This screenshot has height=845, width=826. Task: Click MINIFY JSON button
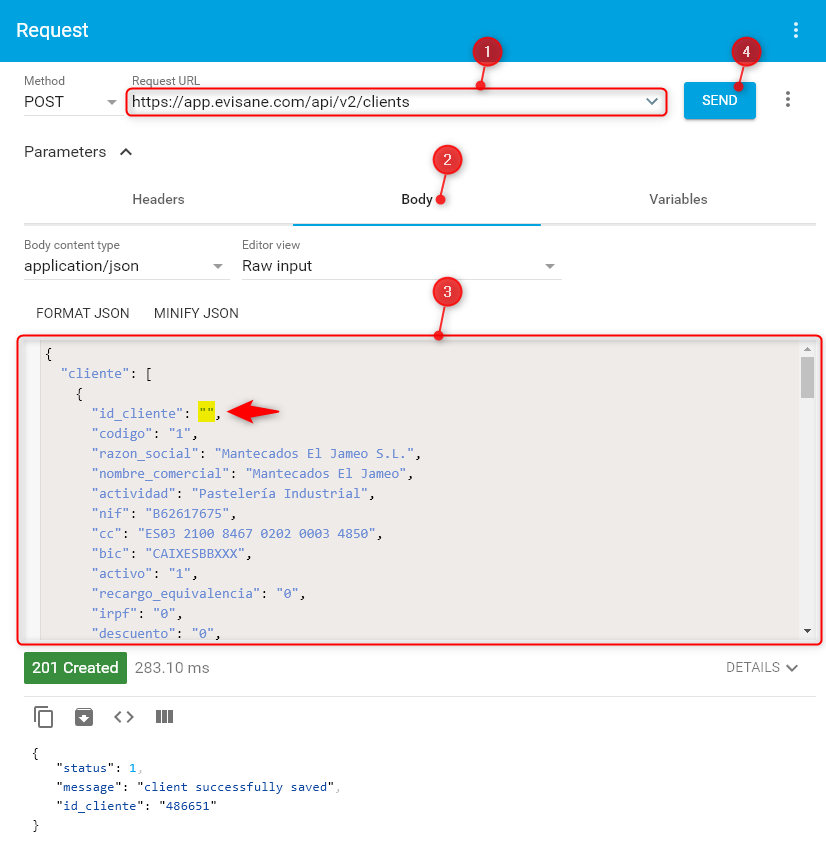196,313
